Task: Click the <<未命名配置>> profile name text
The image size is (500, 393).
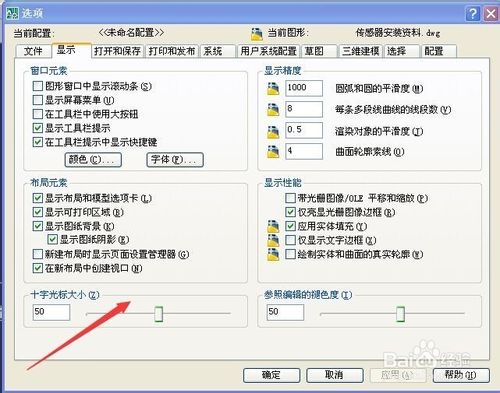Action: (x=131, y=32)
